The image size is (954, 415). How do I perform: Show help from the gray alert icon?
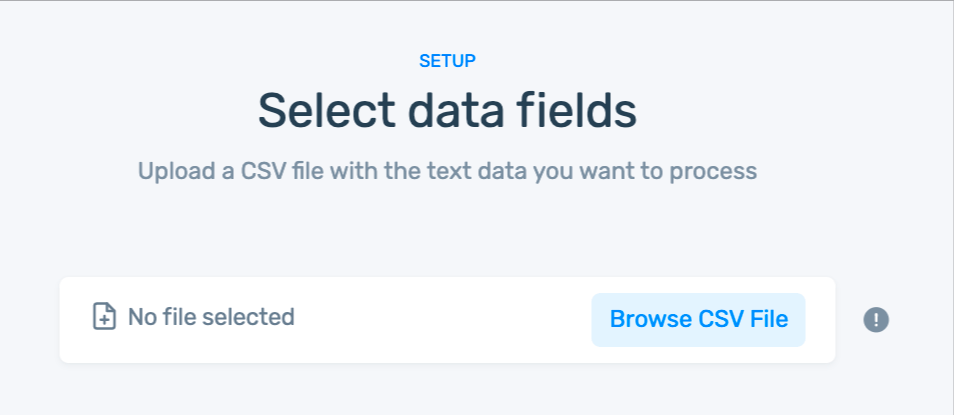(876, 320)
